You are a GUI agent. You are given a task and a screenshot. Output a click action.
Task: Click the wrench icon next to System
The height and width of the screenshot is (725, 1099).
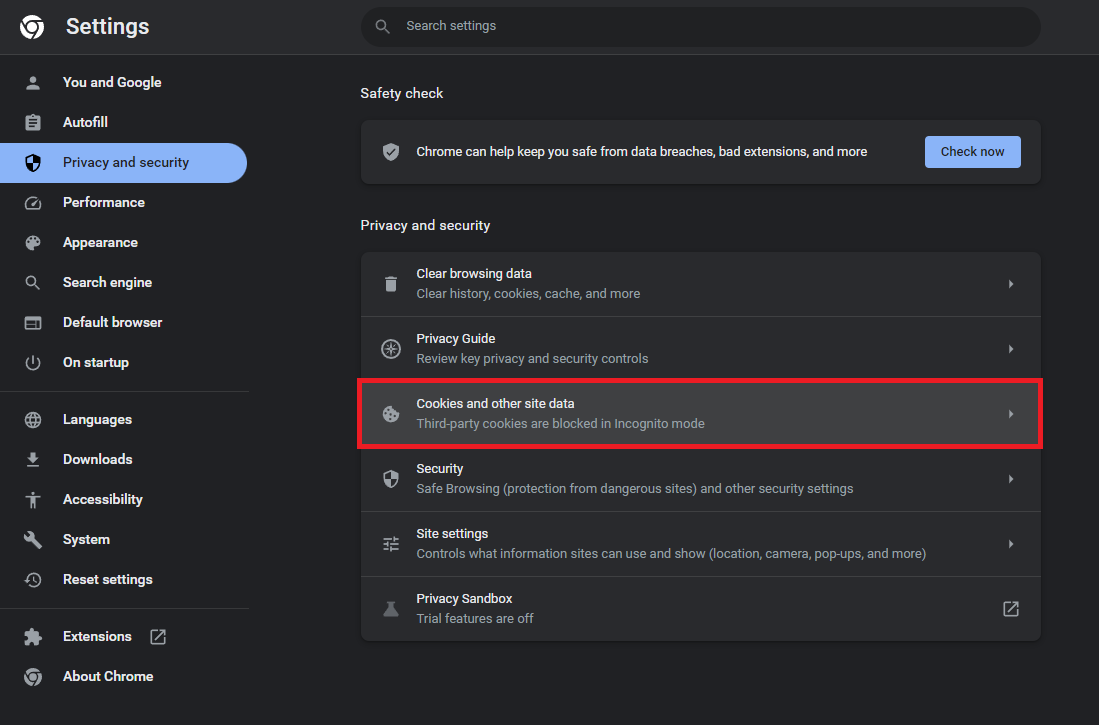[32, 538]
